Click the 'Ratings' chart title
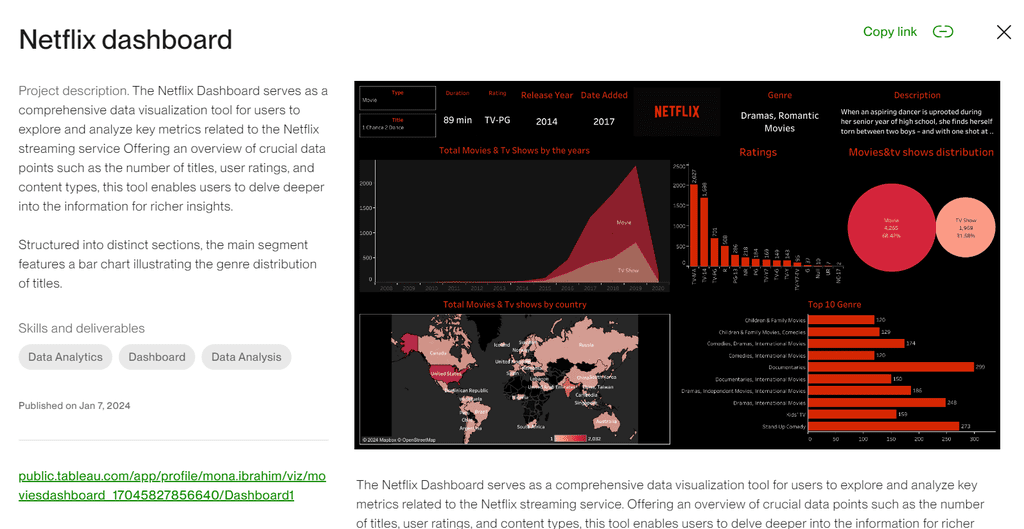The width and height of the screenshot is (1024, 529). coord(758,152)
